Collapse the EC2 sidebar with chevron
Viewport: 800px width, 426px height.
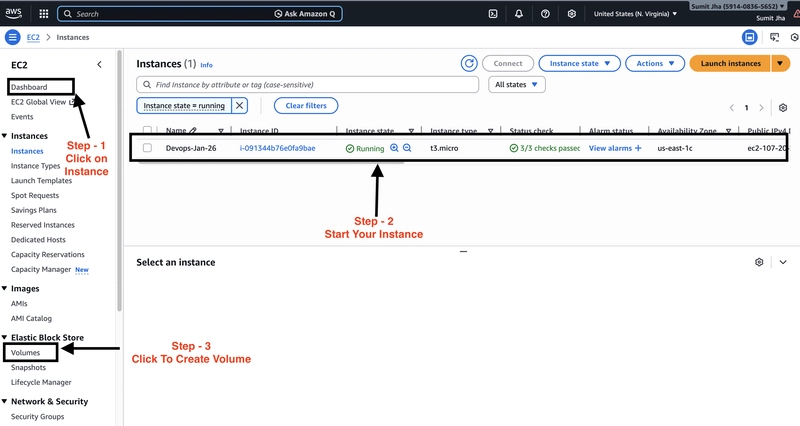click(x=99, y=64)
